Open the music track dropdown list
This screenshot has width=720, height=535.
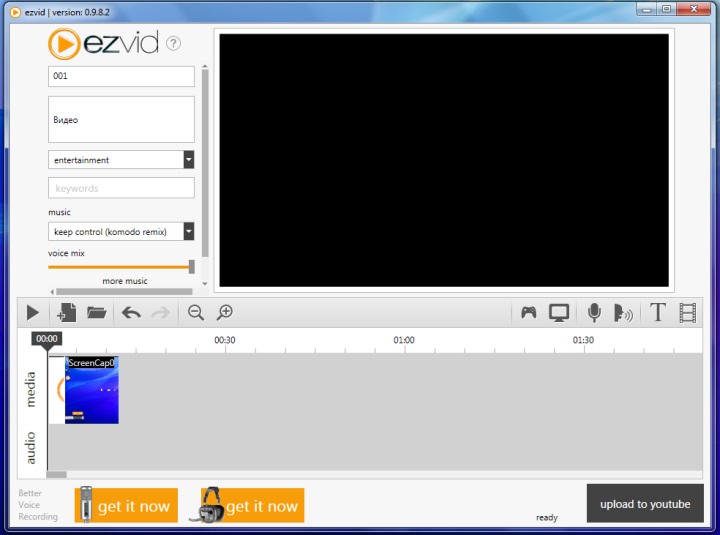click(x=188, y=232)
